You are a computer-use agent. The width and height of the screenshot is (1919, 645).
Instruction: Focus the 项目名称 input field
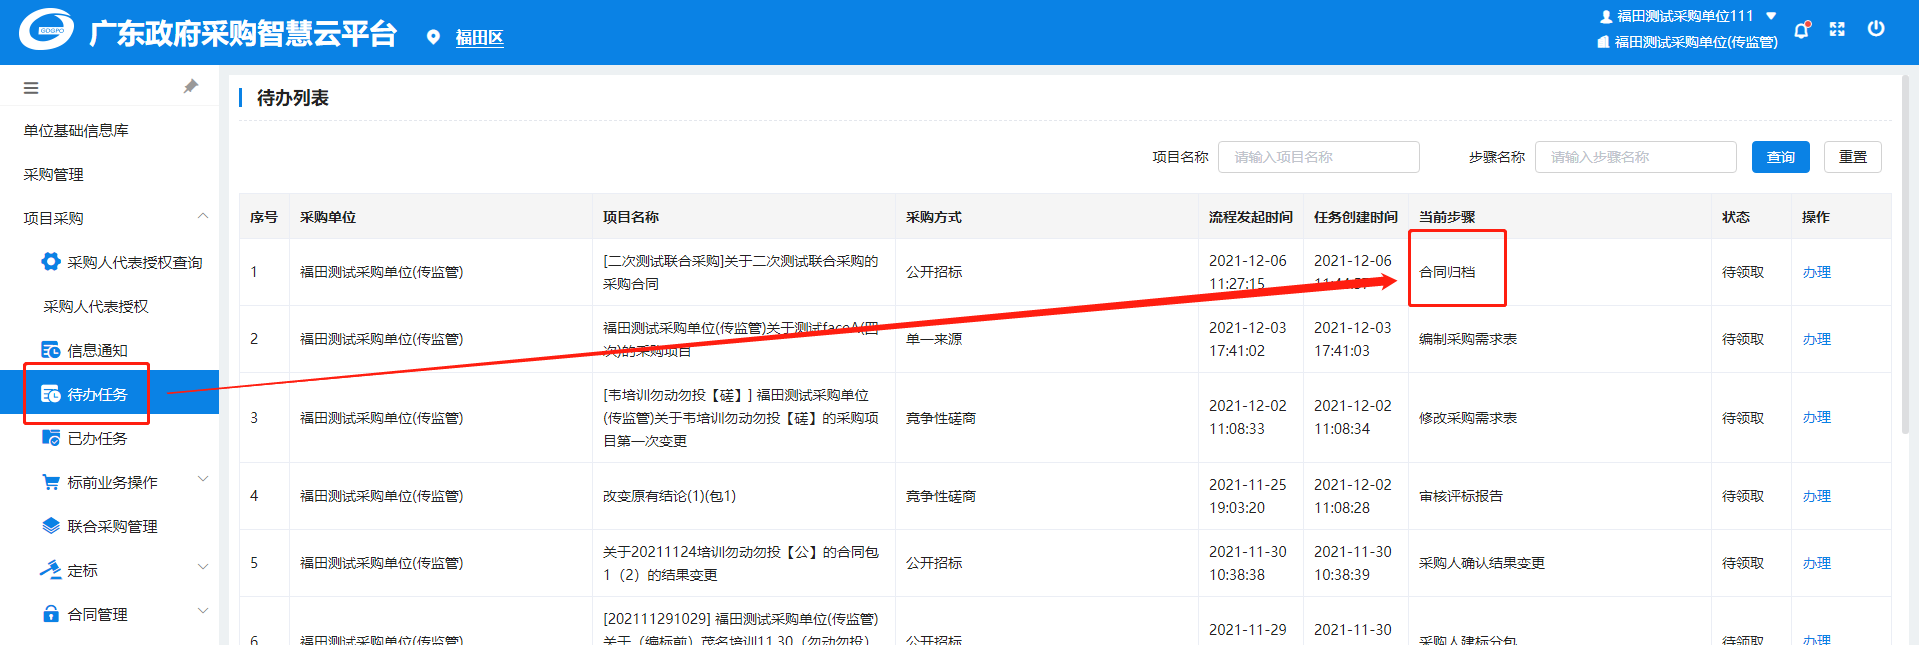1318,157
